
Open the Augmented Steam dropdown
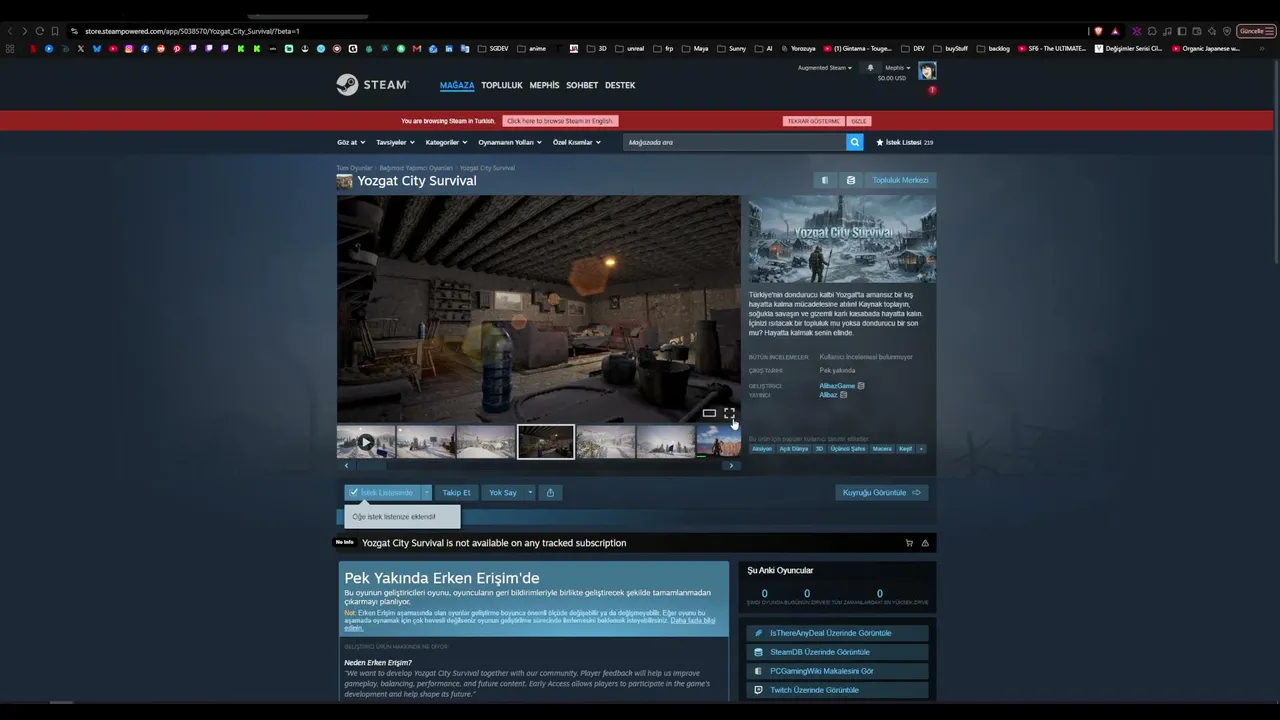pyautogui.click(x=825, y=68)
